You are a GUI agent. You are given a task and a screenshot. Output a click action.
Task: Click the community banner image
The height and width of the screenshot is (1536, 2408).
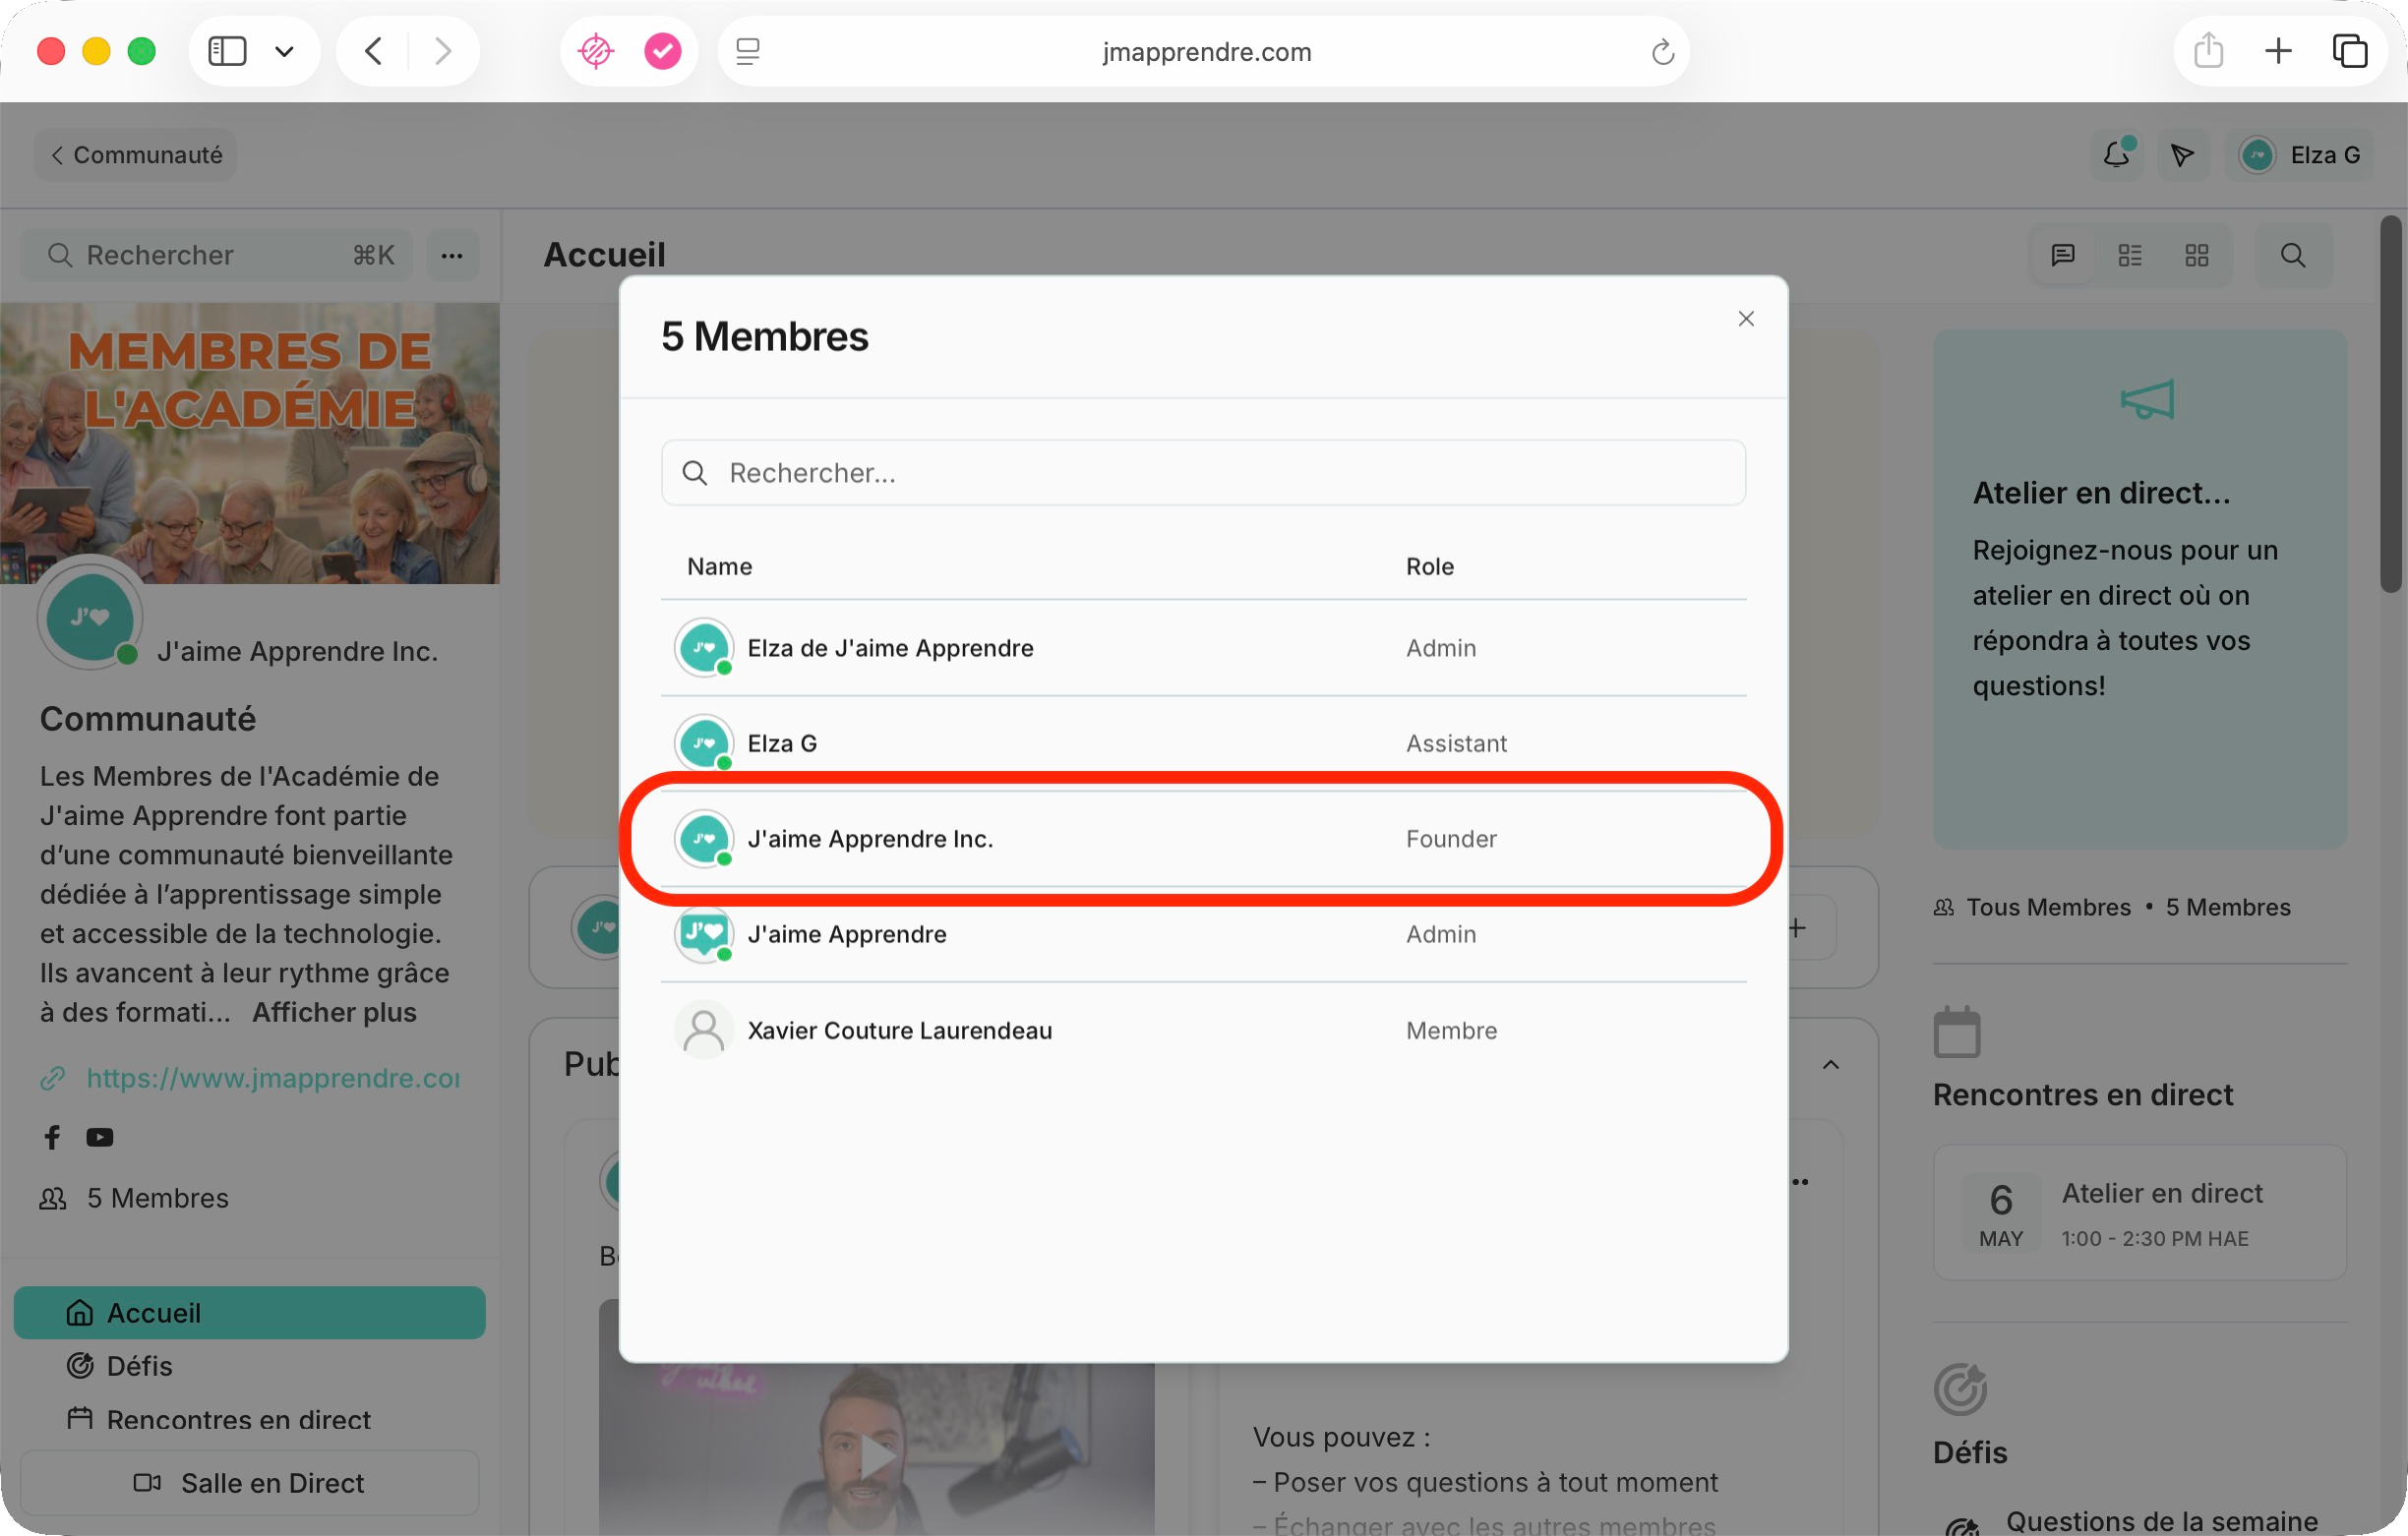pyautogui.click(x=249, y=443)
